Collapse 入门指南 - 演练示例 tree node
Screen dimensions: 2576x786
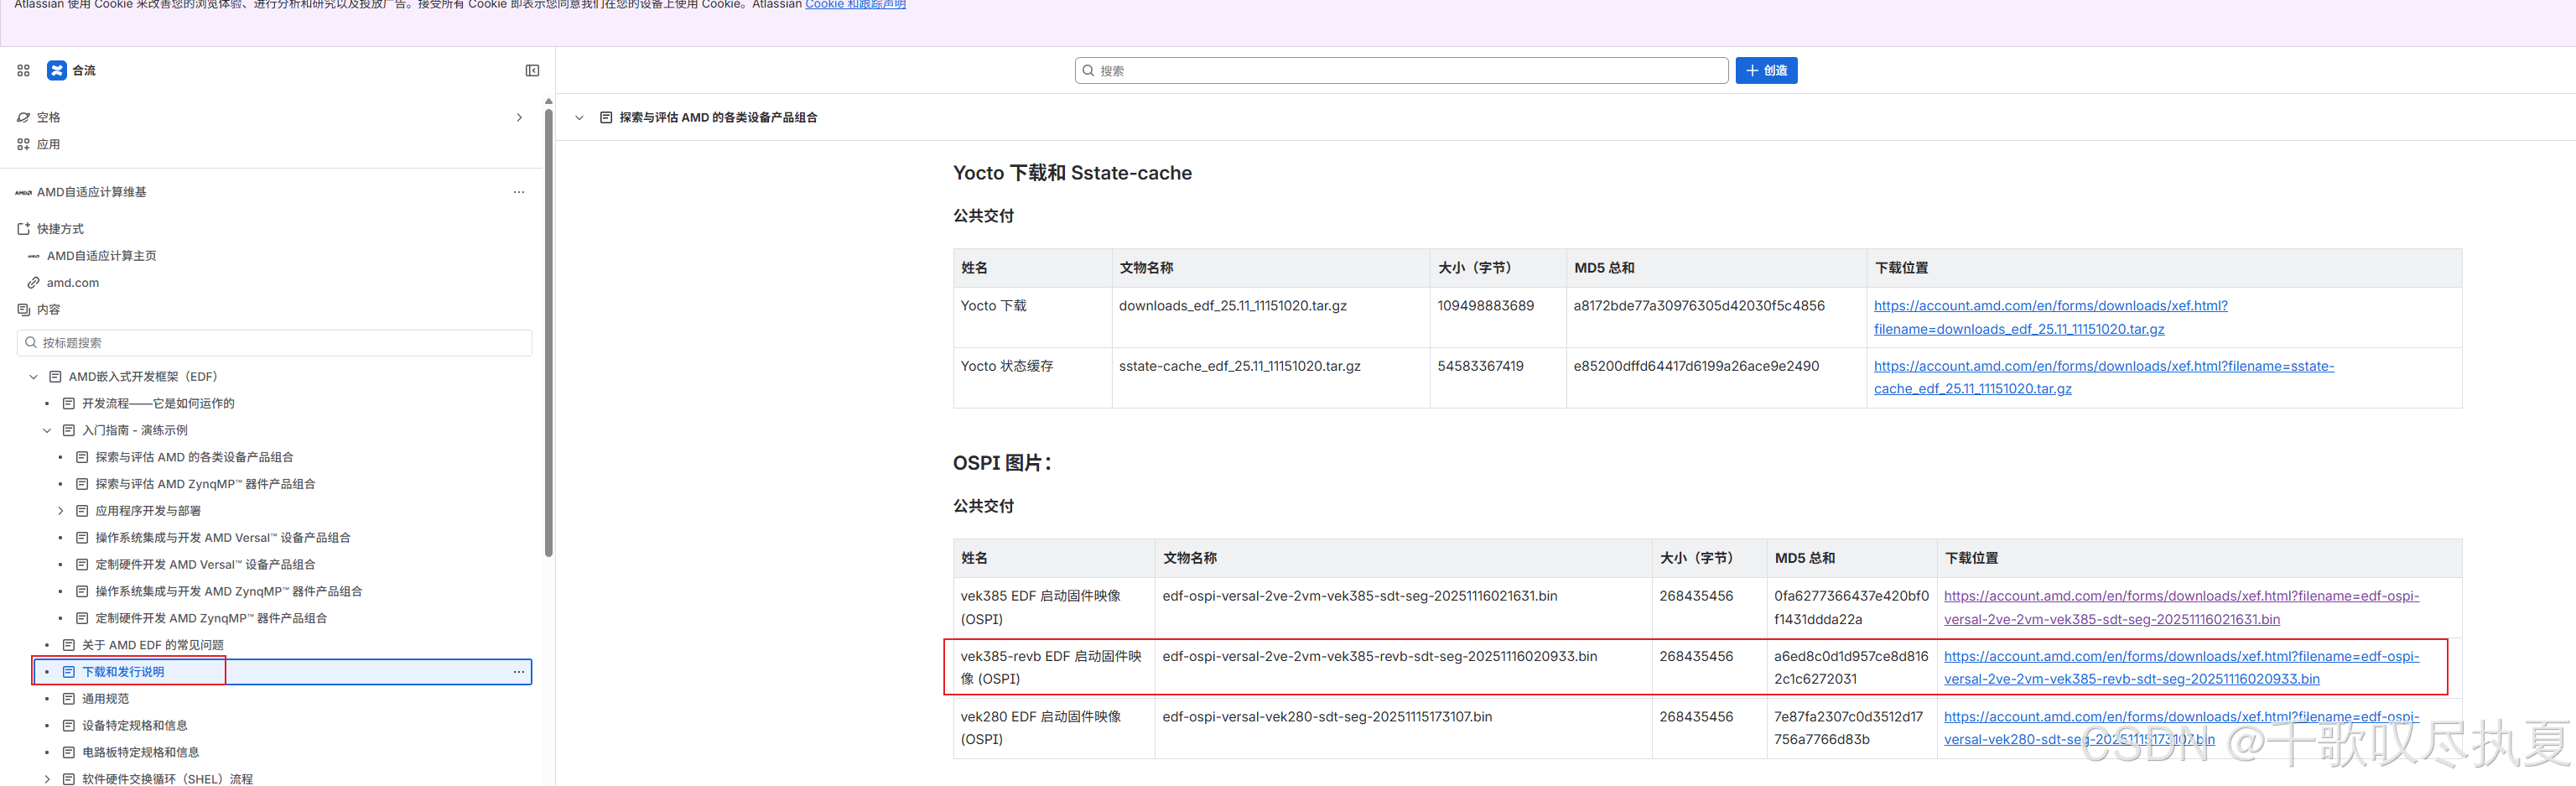point(46,431)
